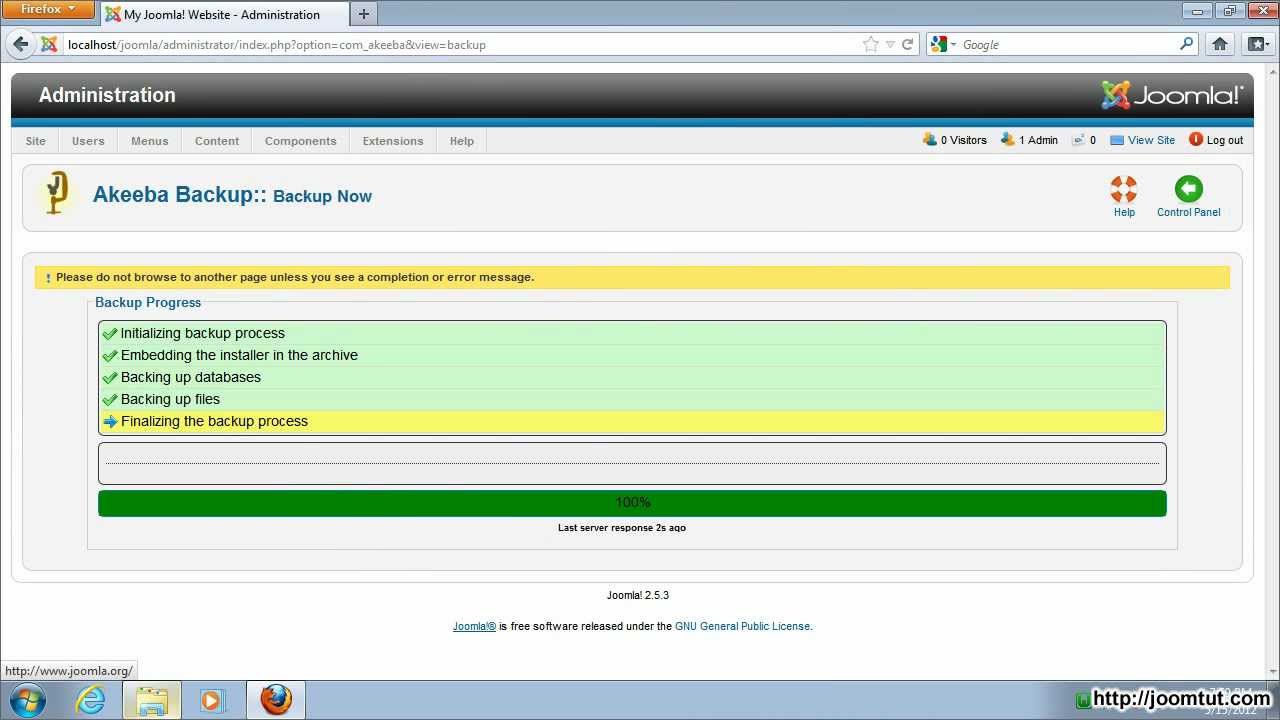The image size is (1280, 720).
Task: Open the bookmarks toolbar button
Action: click(x=1258, y=44)
